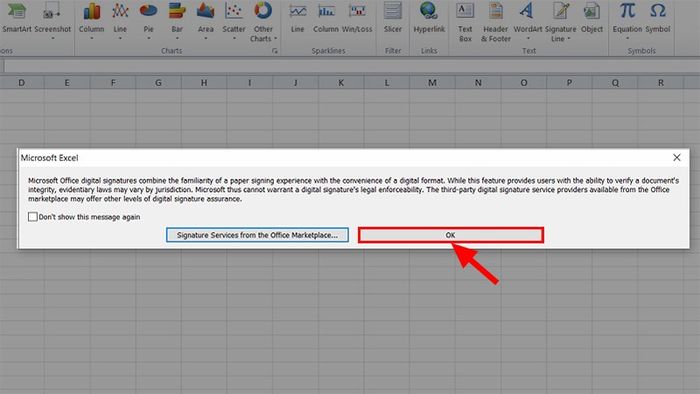Insert a Column sparkline

tap(326, 18)
